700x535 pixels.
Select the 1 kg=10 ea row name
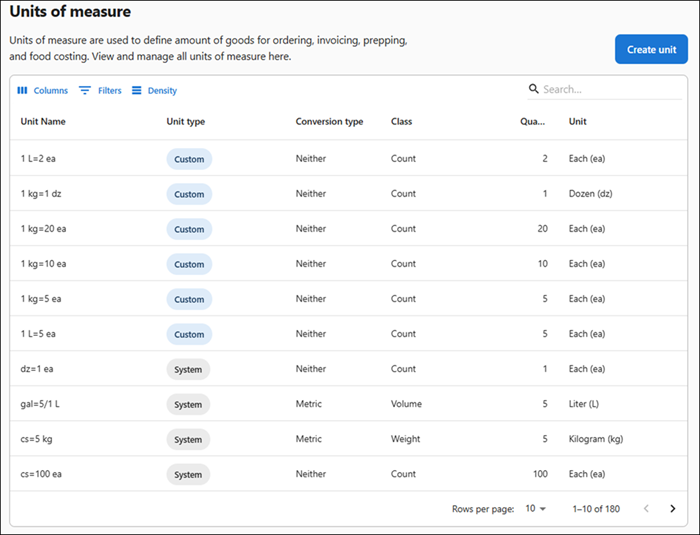[43, 264]
